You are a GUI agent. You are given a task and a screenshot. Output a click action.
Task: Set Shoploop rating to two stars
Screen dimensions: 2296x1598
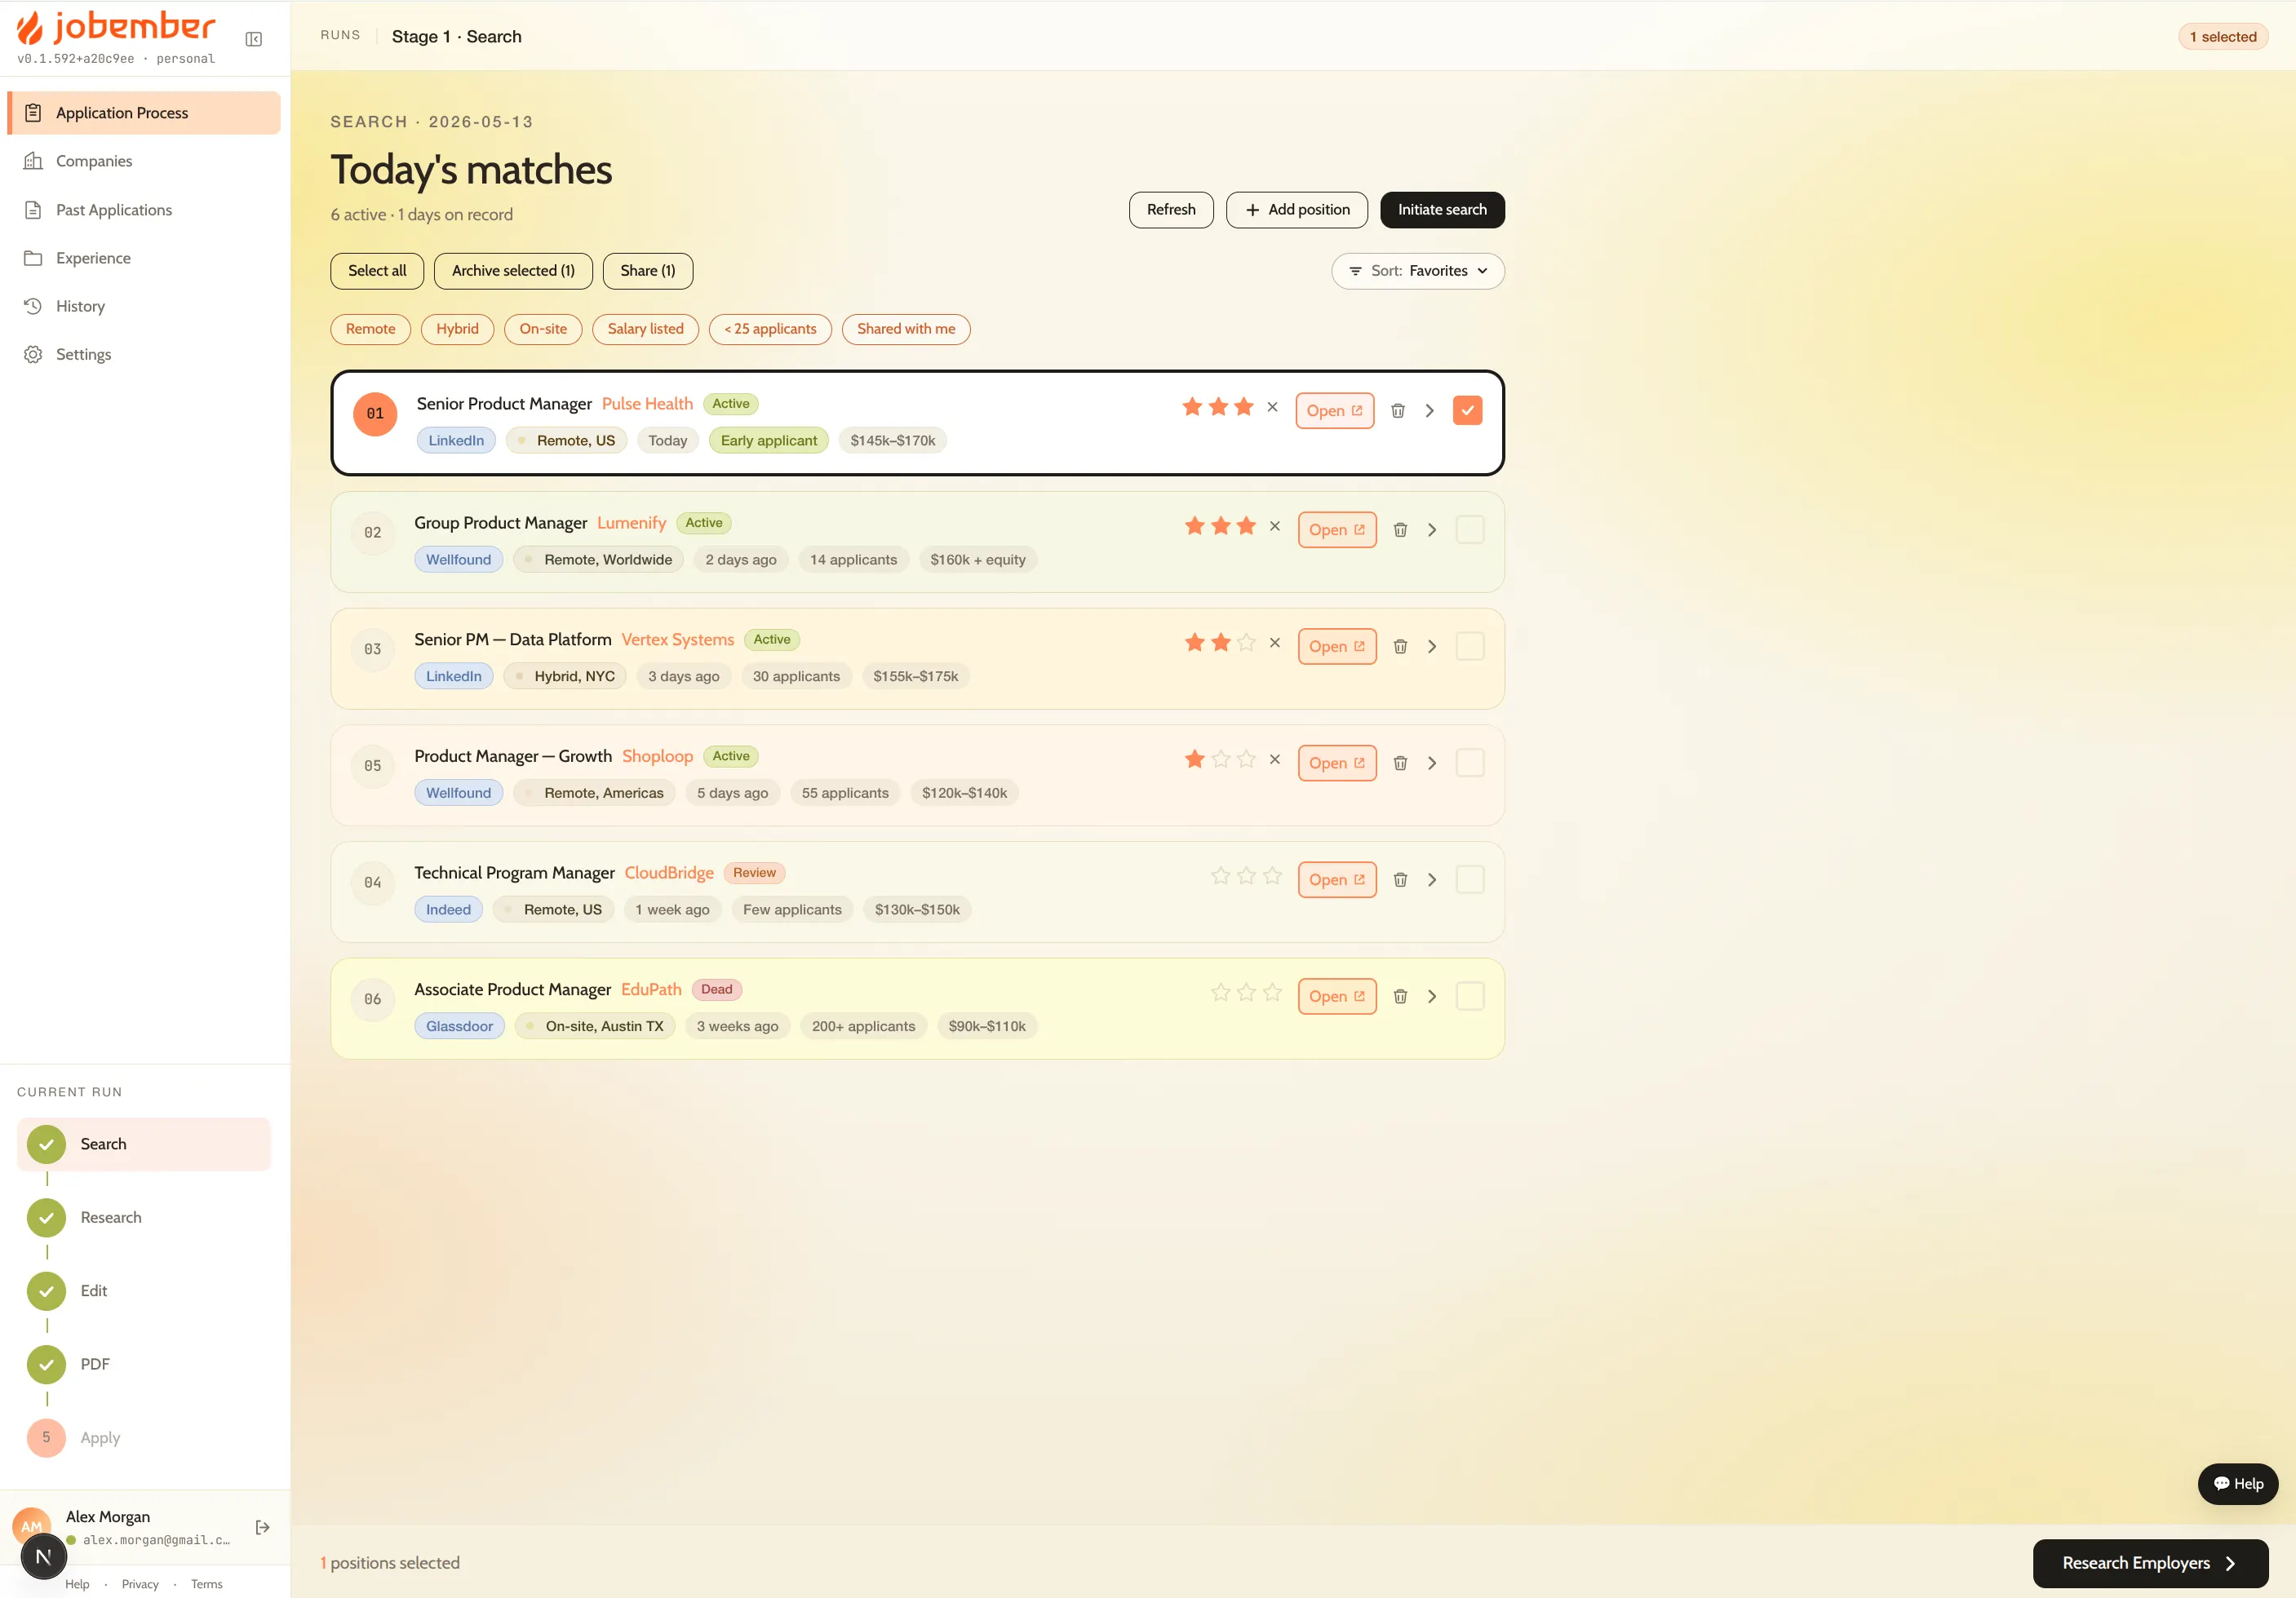[x=1220, y=759]
